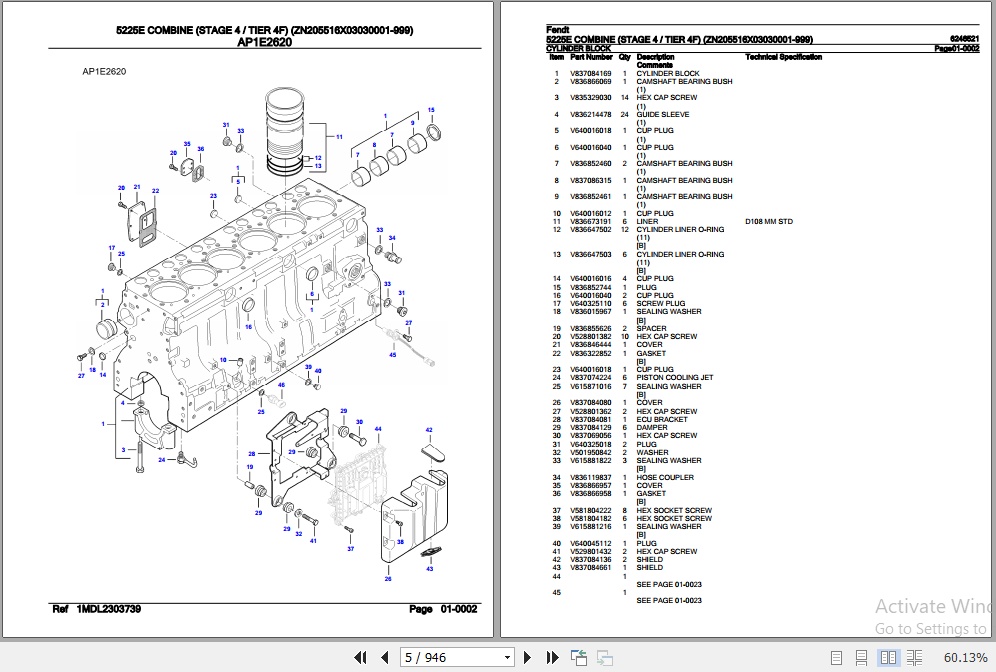
Task: Switch to continuous single page view
Action: coord(861,657)
